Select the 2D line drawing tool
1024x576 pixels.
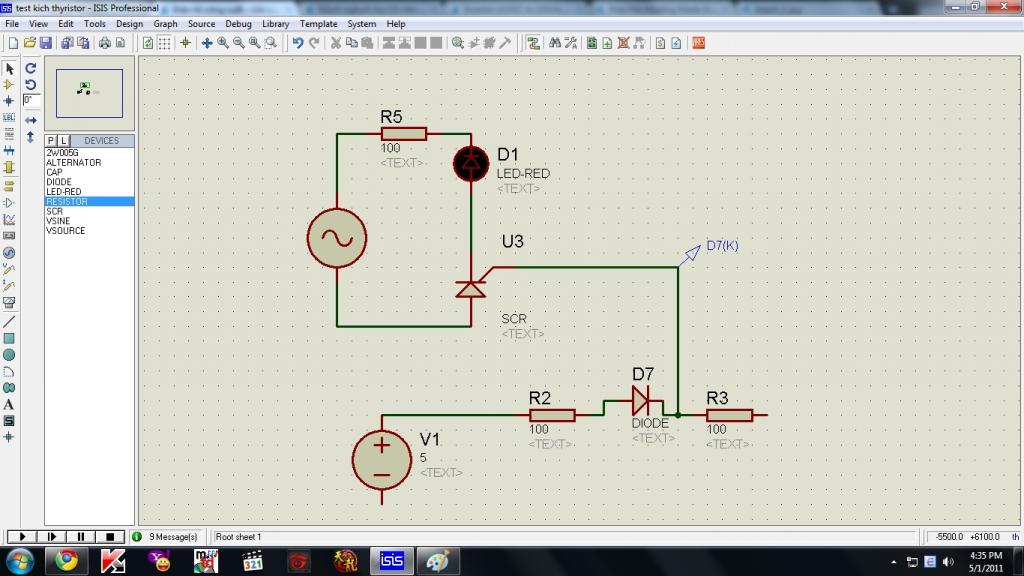(x=8, y=322)
